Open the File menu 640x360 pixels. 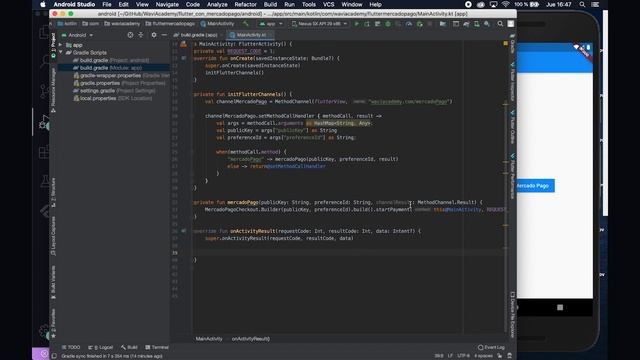[107, 4]
